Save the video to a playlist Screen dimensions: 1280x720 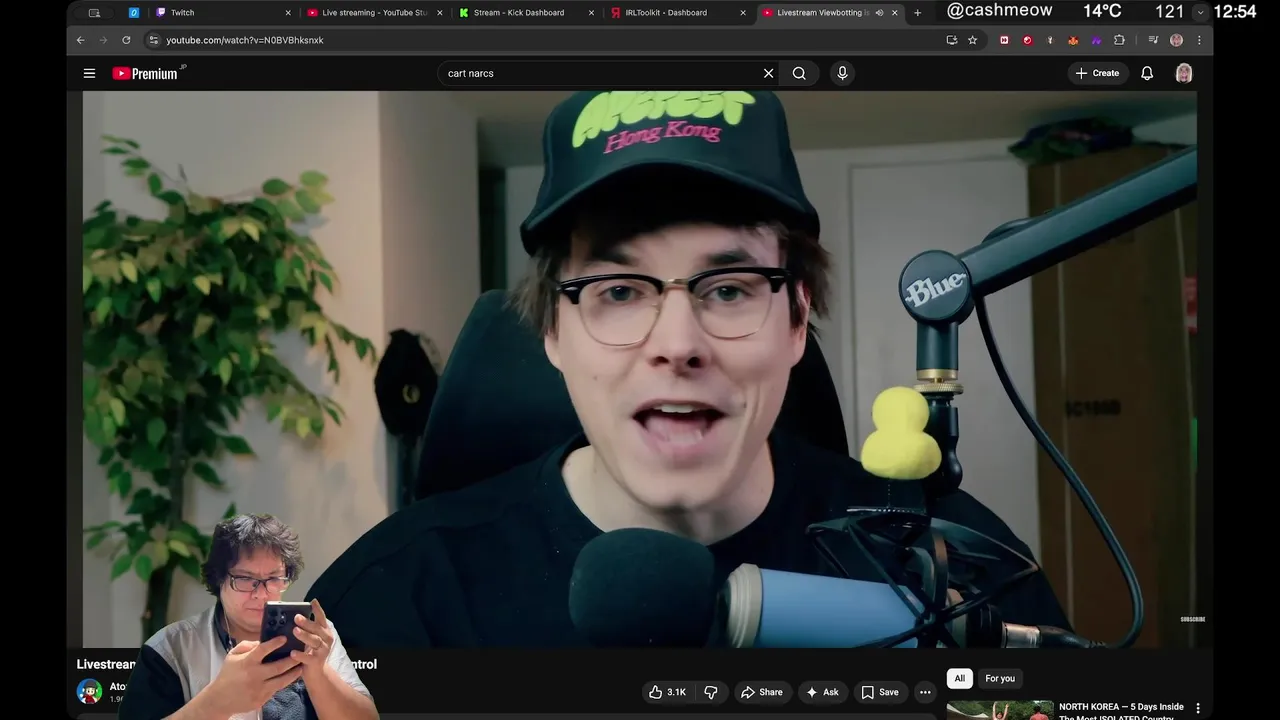point(880,692)
